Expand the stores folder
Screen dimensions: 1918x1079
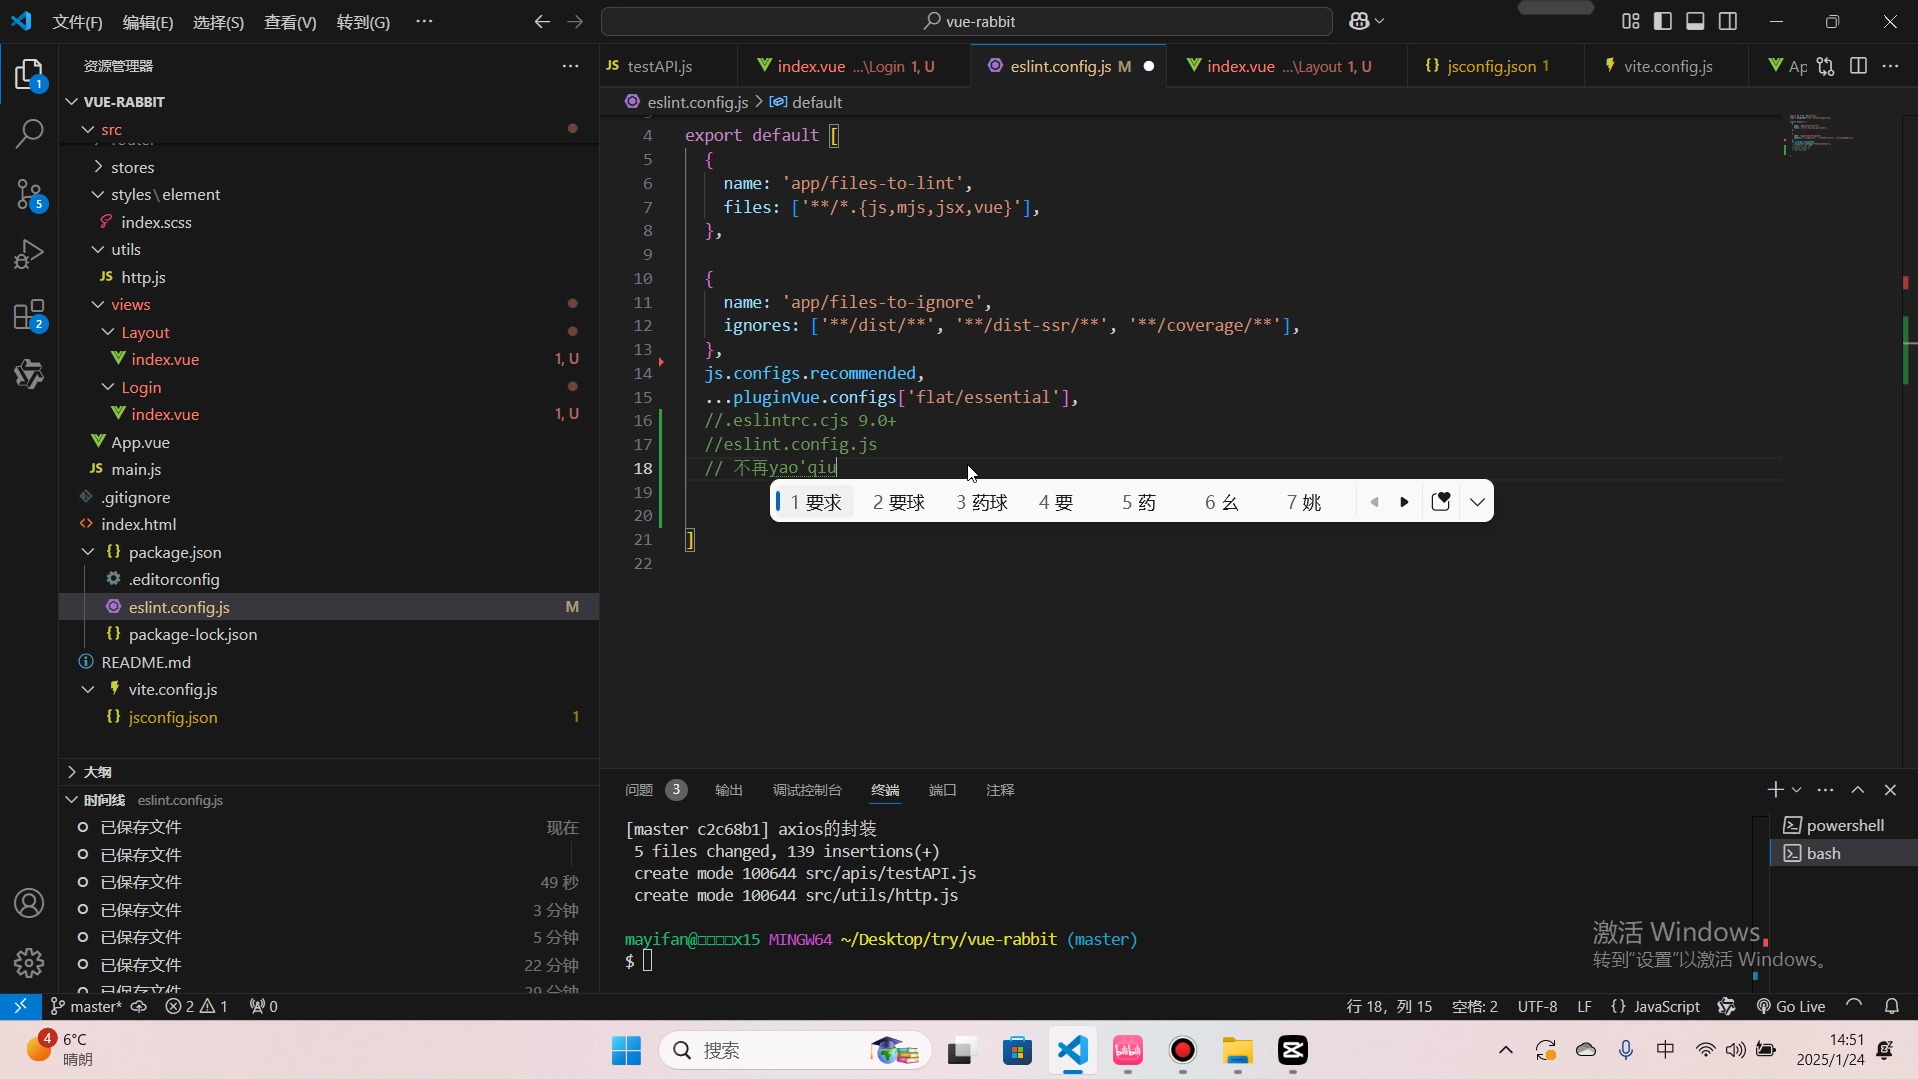click(329, 167)
